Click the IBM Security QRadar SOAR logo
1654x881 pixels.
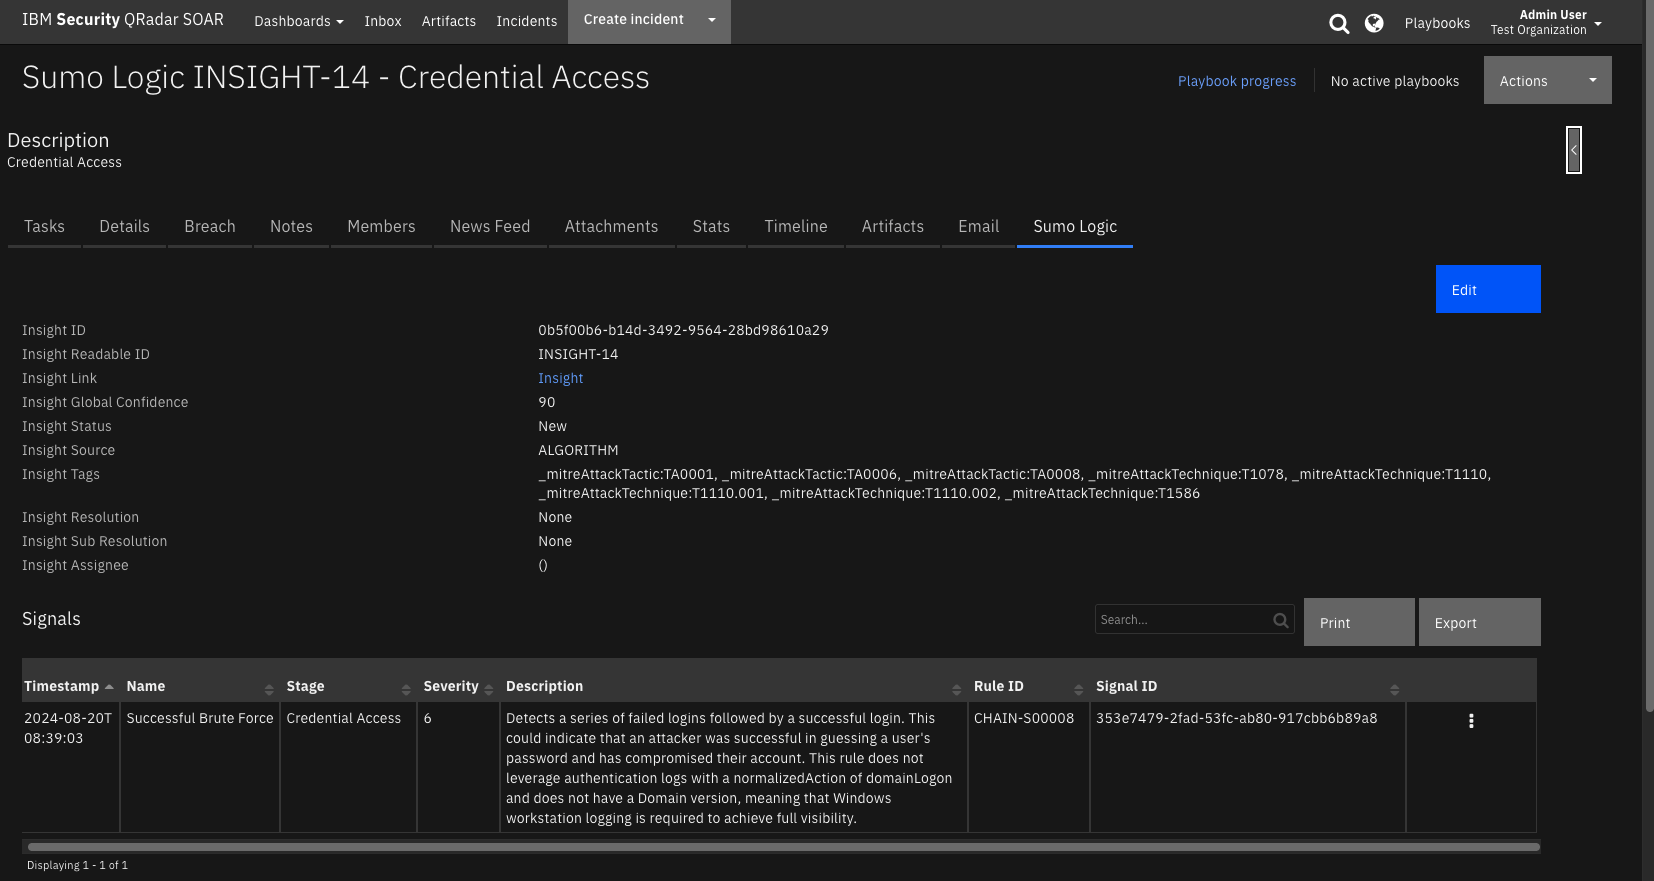click(123, 20)
